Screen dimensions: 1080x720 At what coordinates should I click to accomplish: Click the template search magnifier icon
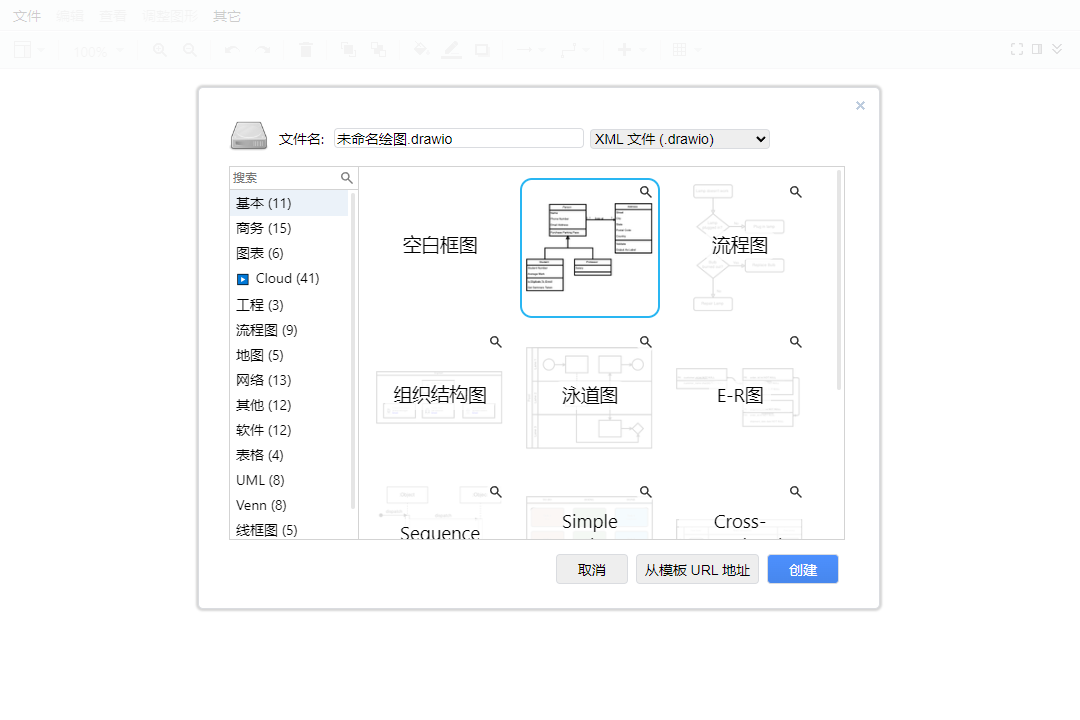(x=346, y=178)
